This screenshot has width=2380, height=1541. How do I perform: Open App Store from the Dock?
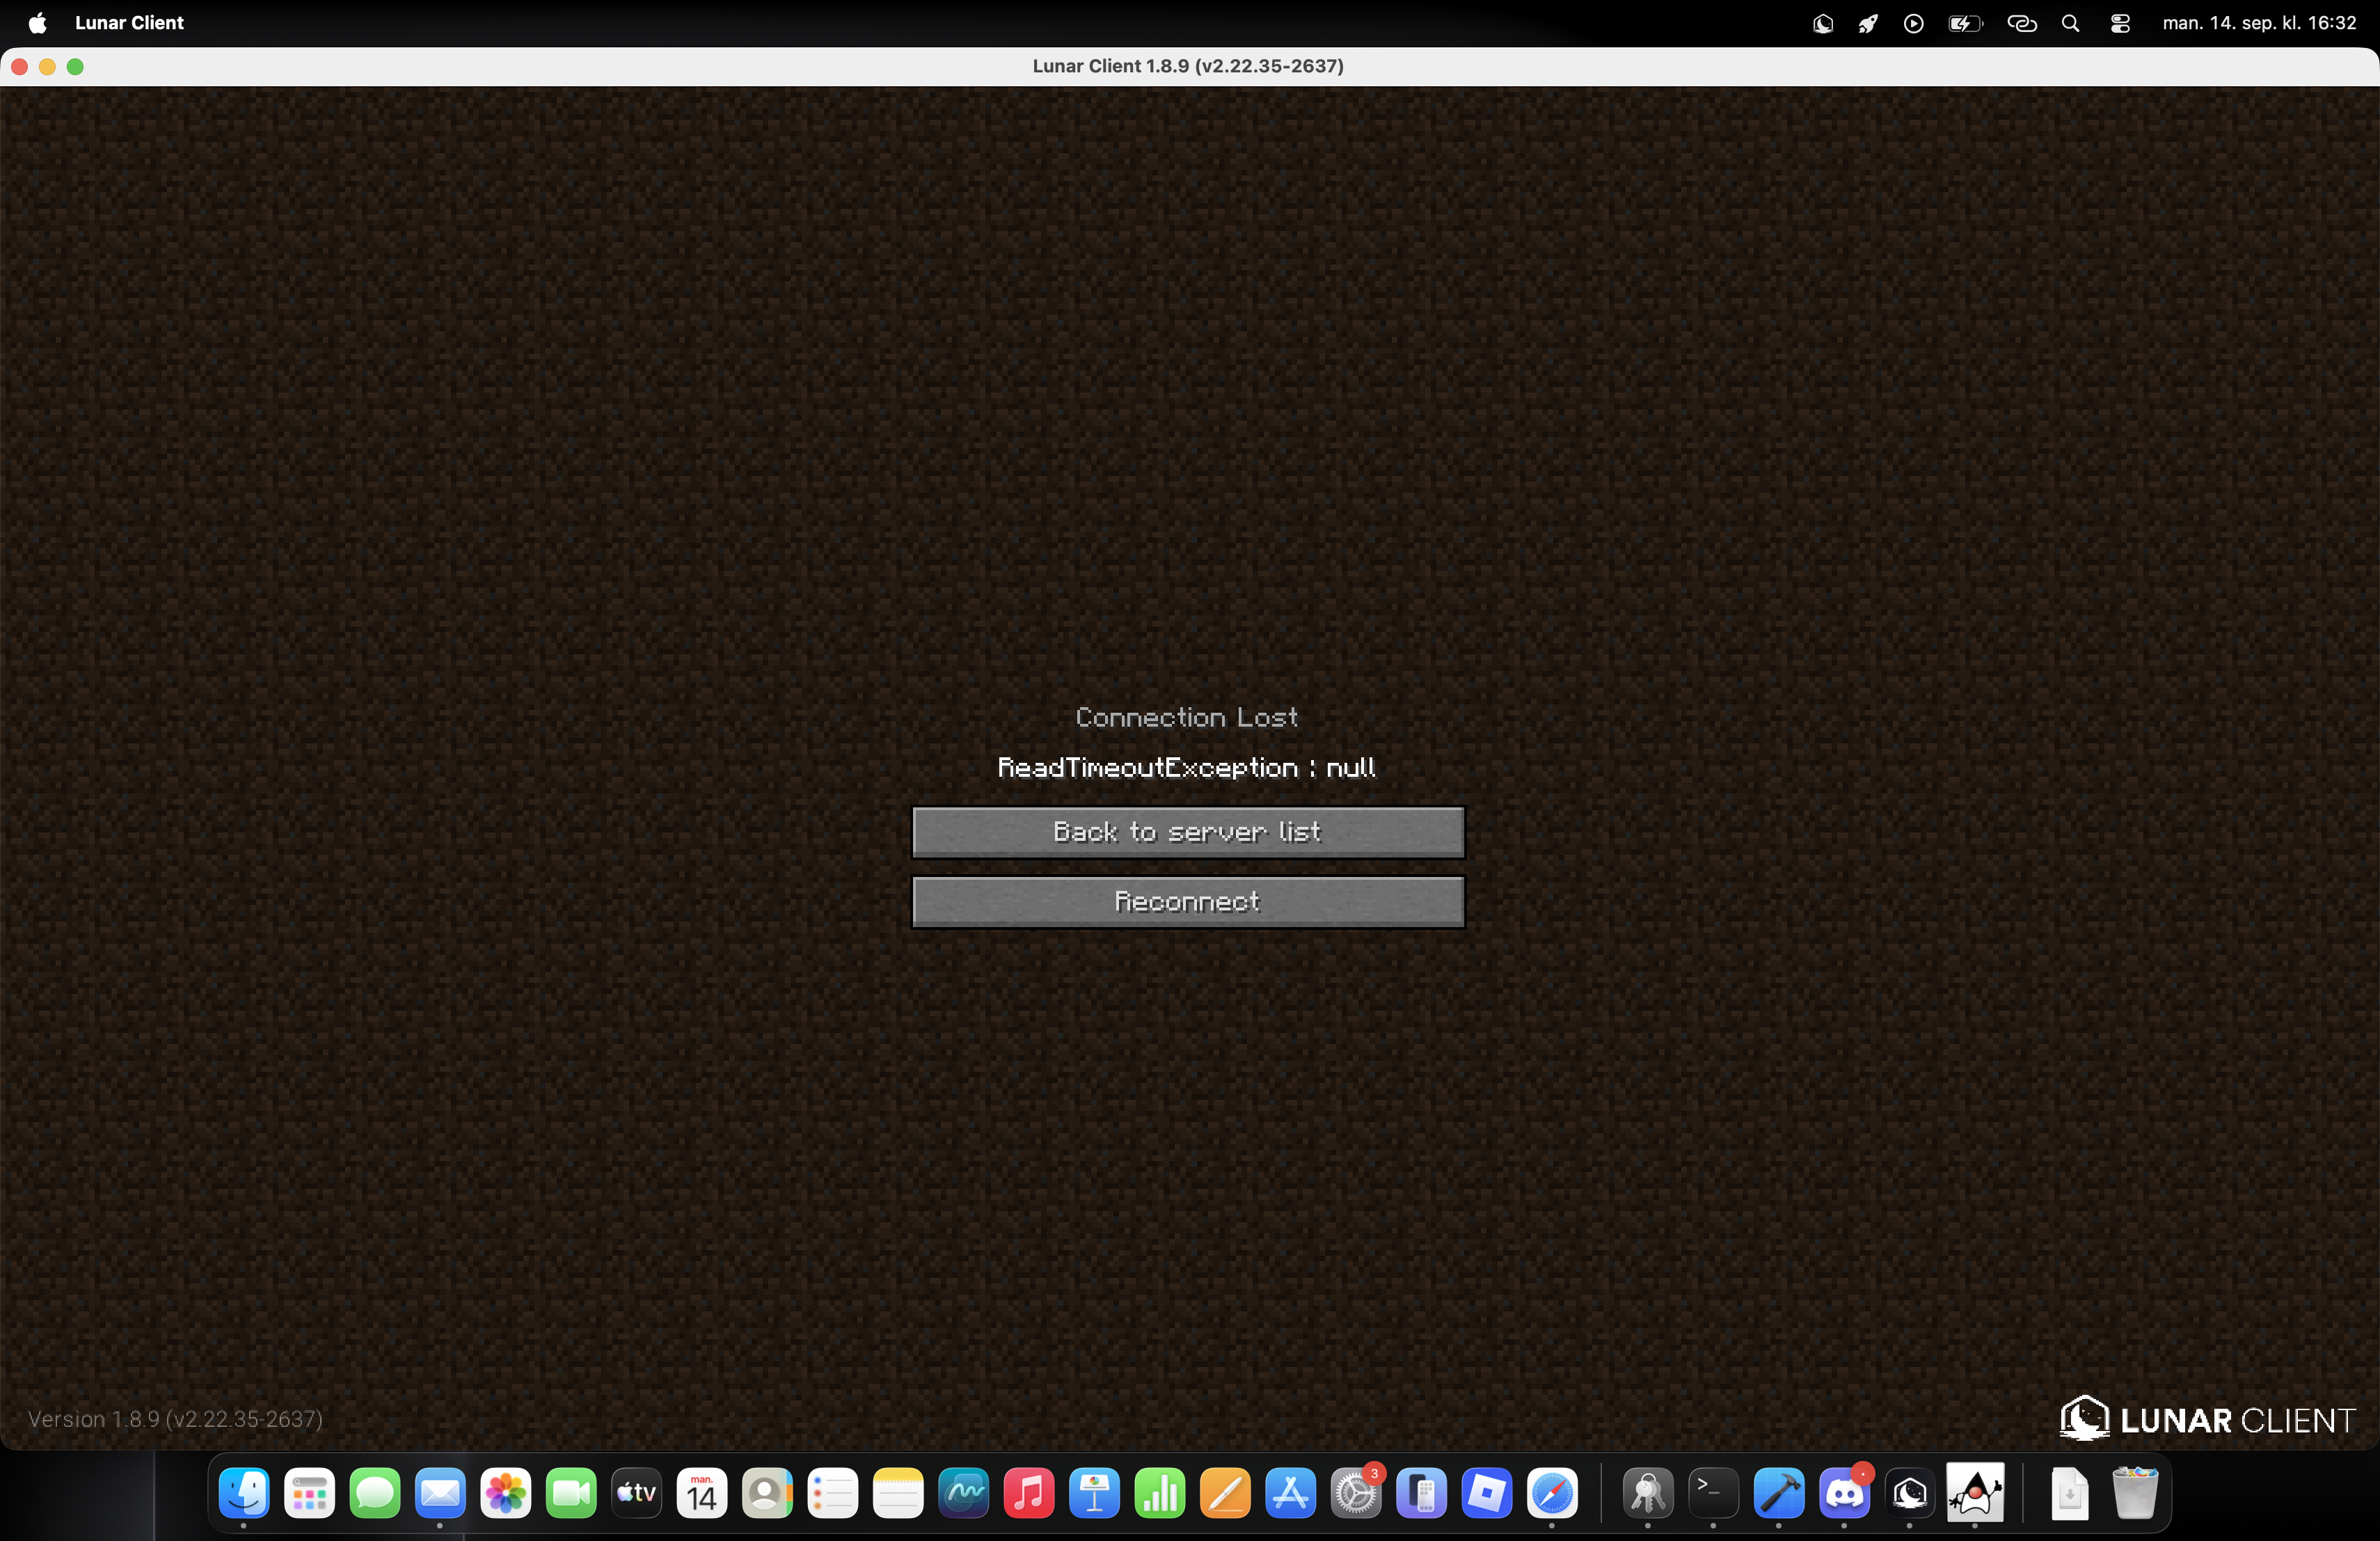tap(1291, 1494)
